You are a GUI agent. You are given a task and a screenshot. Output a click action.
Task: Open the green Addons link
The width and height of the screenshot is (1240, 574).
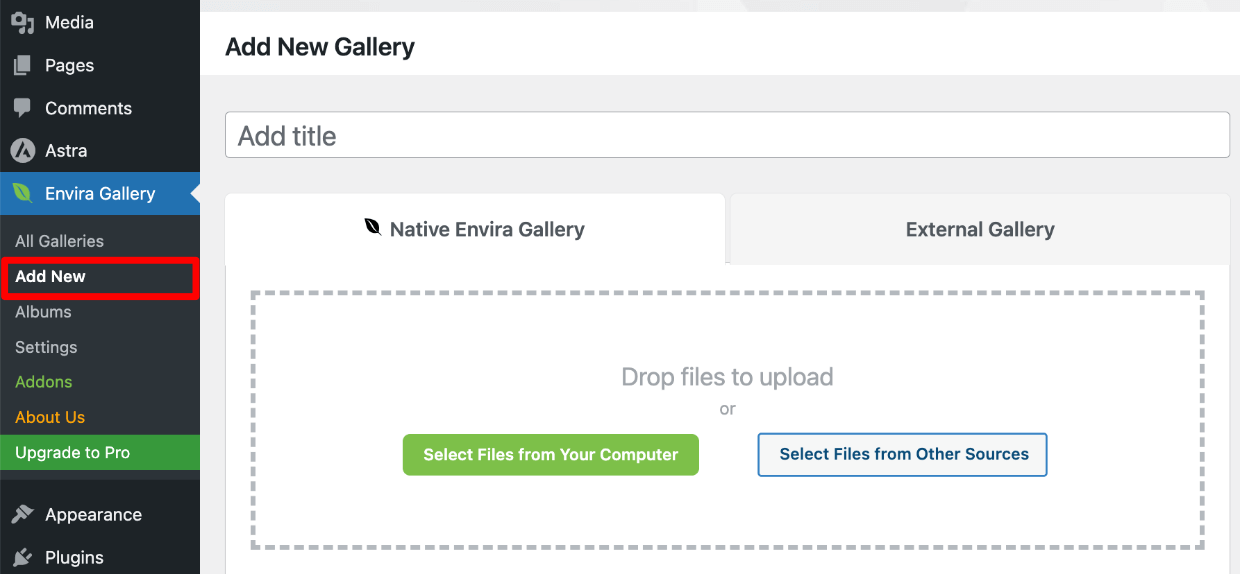point(44,382)
